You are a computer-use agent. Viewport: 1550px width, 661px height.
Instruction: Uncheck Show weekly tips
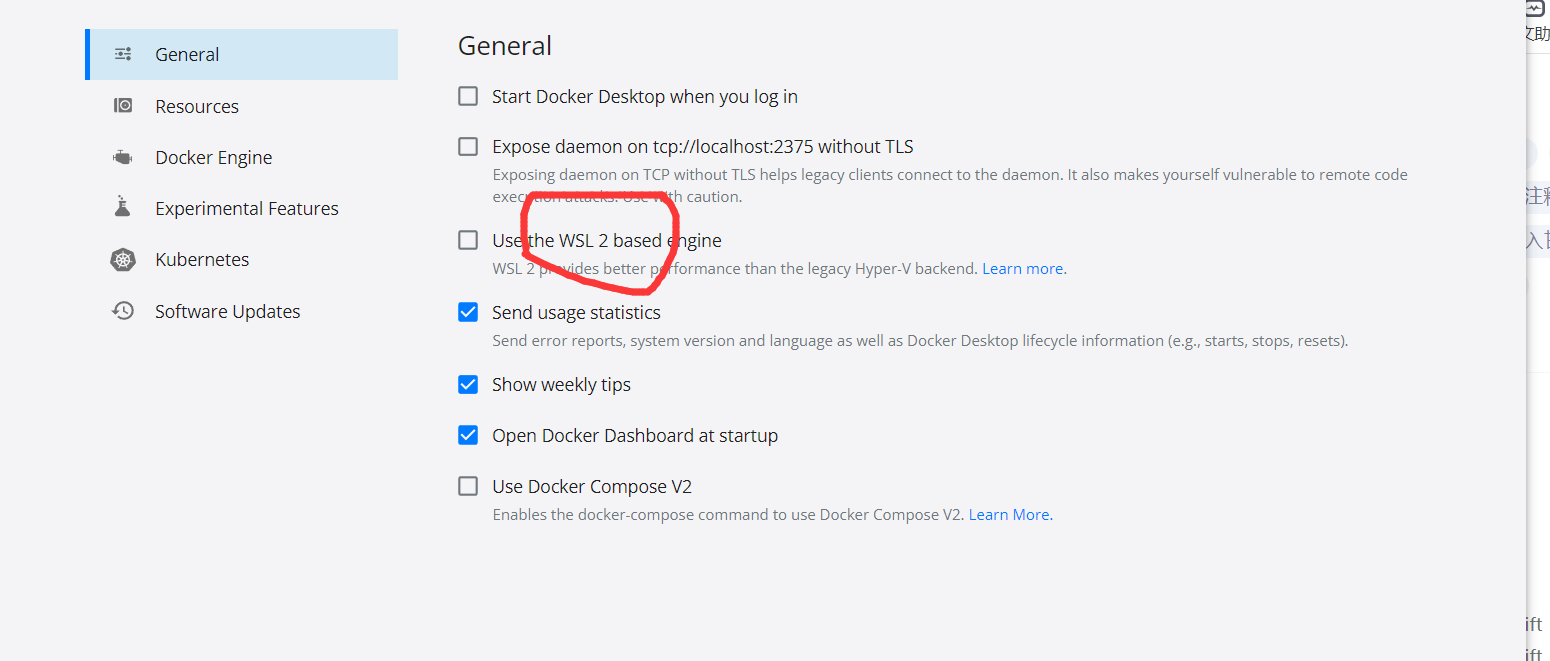pyautogui.click(x=468, y=384)
